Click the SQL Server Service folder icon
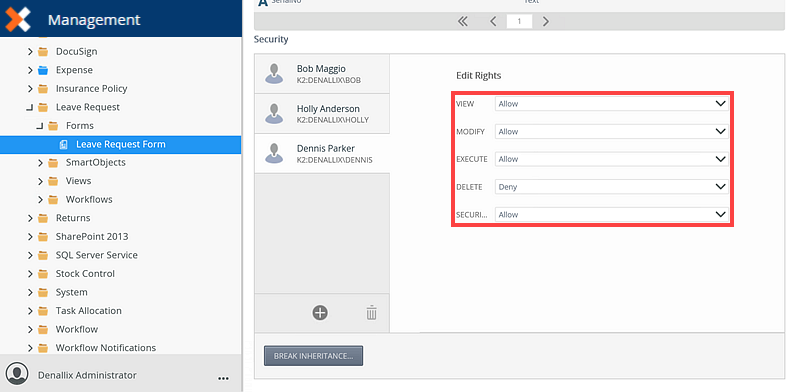The height and width of the screenshot is (392, 798). pyautogui.click(x=43, y=256)
